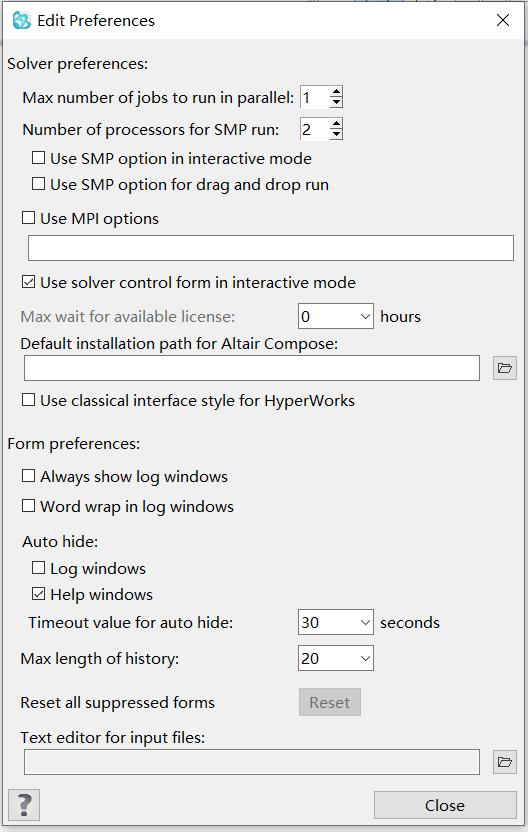The height and width of the screenshot is (832, 528).
Task: Open Max wait for license dropdown
Action: click(336, 316)
